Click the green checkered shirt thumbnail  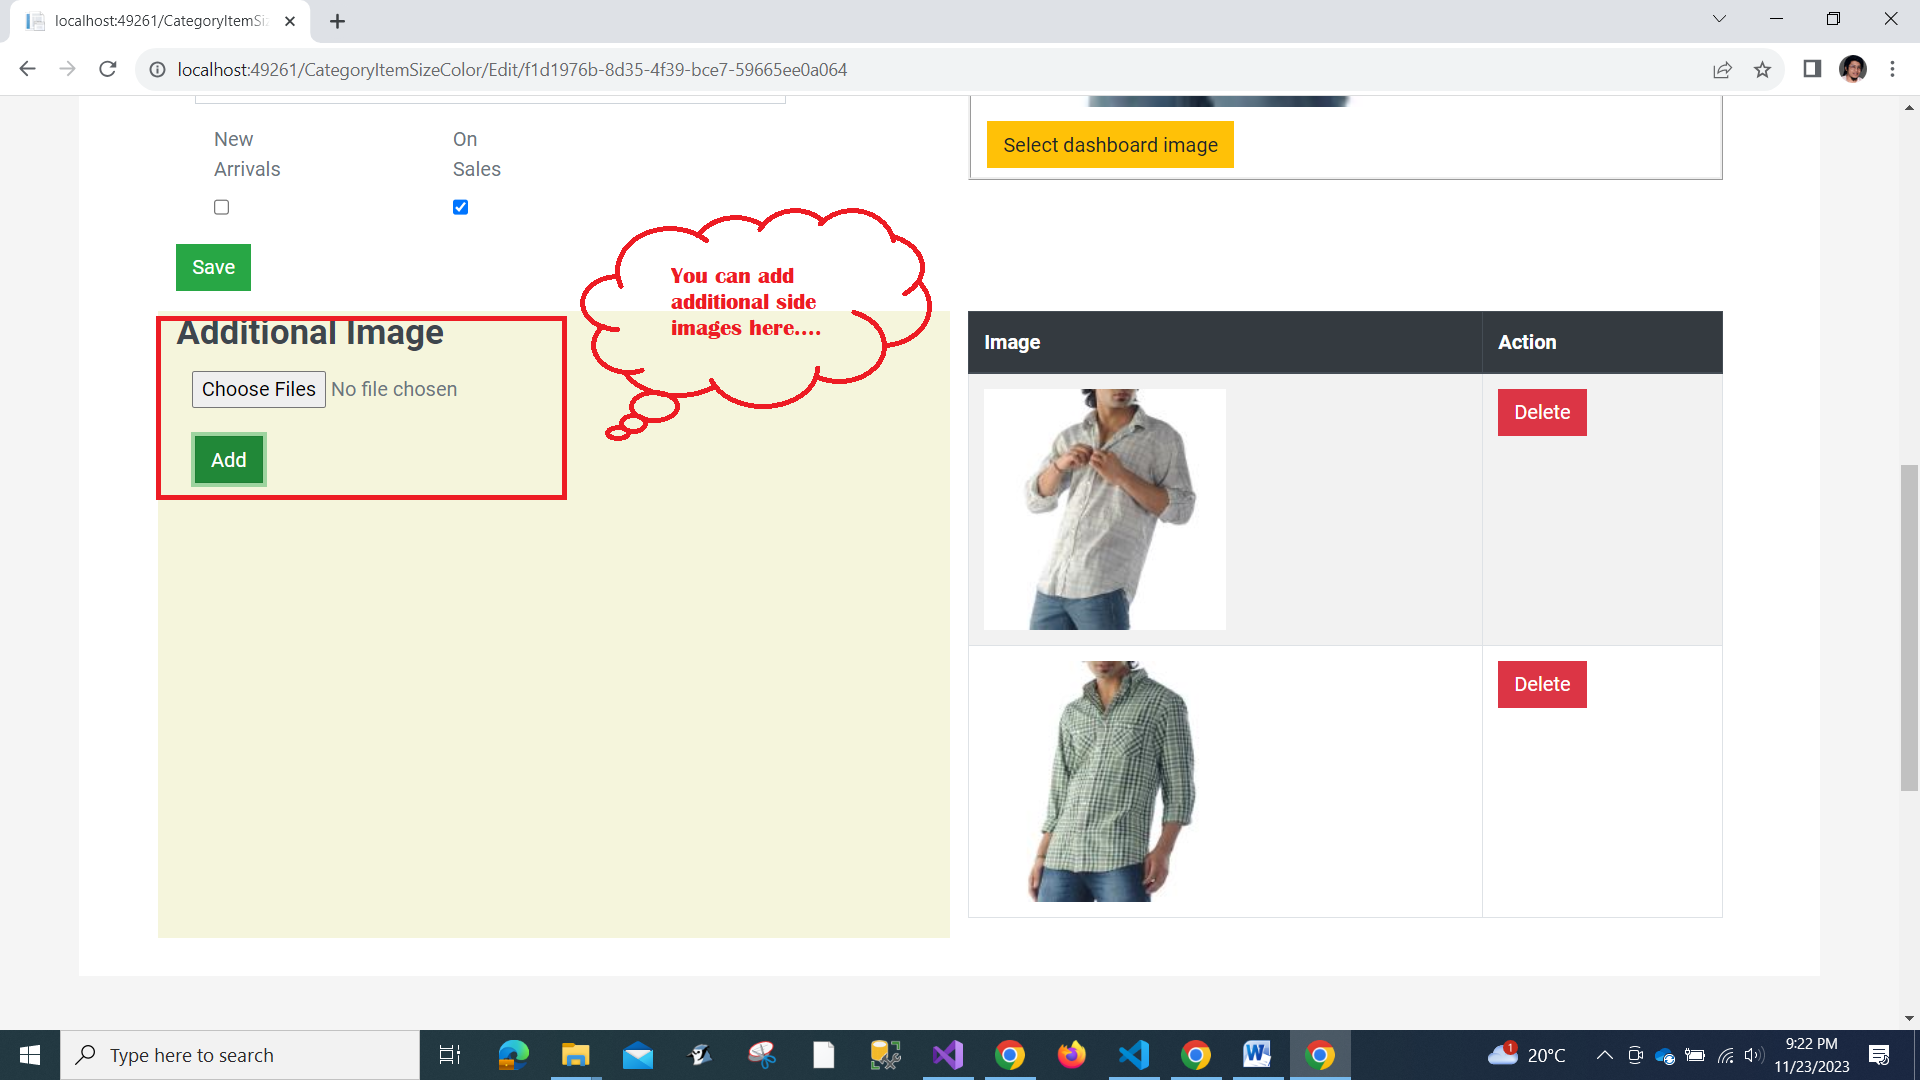pos(1104,781)
